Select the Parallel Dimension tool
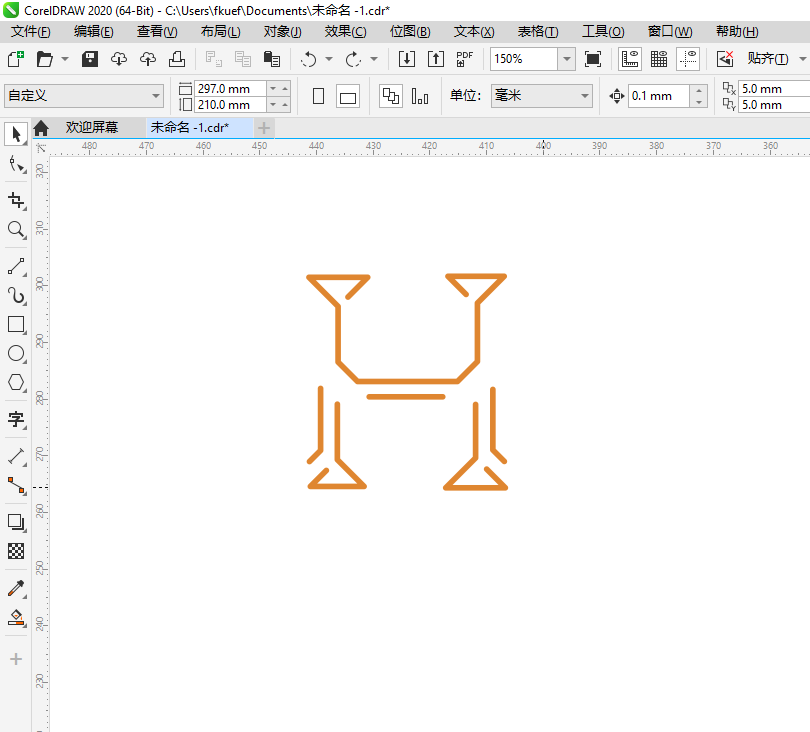 click(x=16, y=456)
